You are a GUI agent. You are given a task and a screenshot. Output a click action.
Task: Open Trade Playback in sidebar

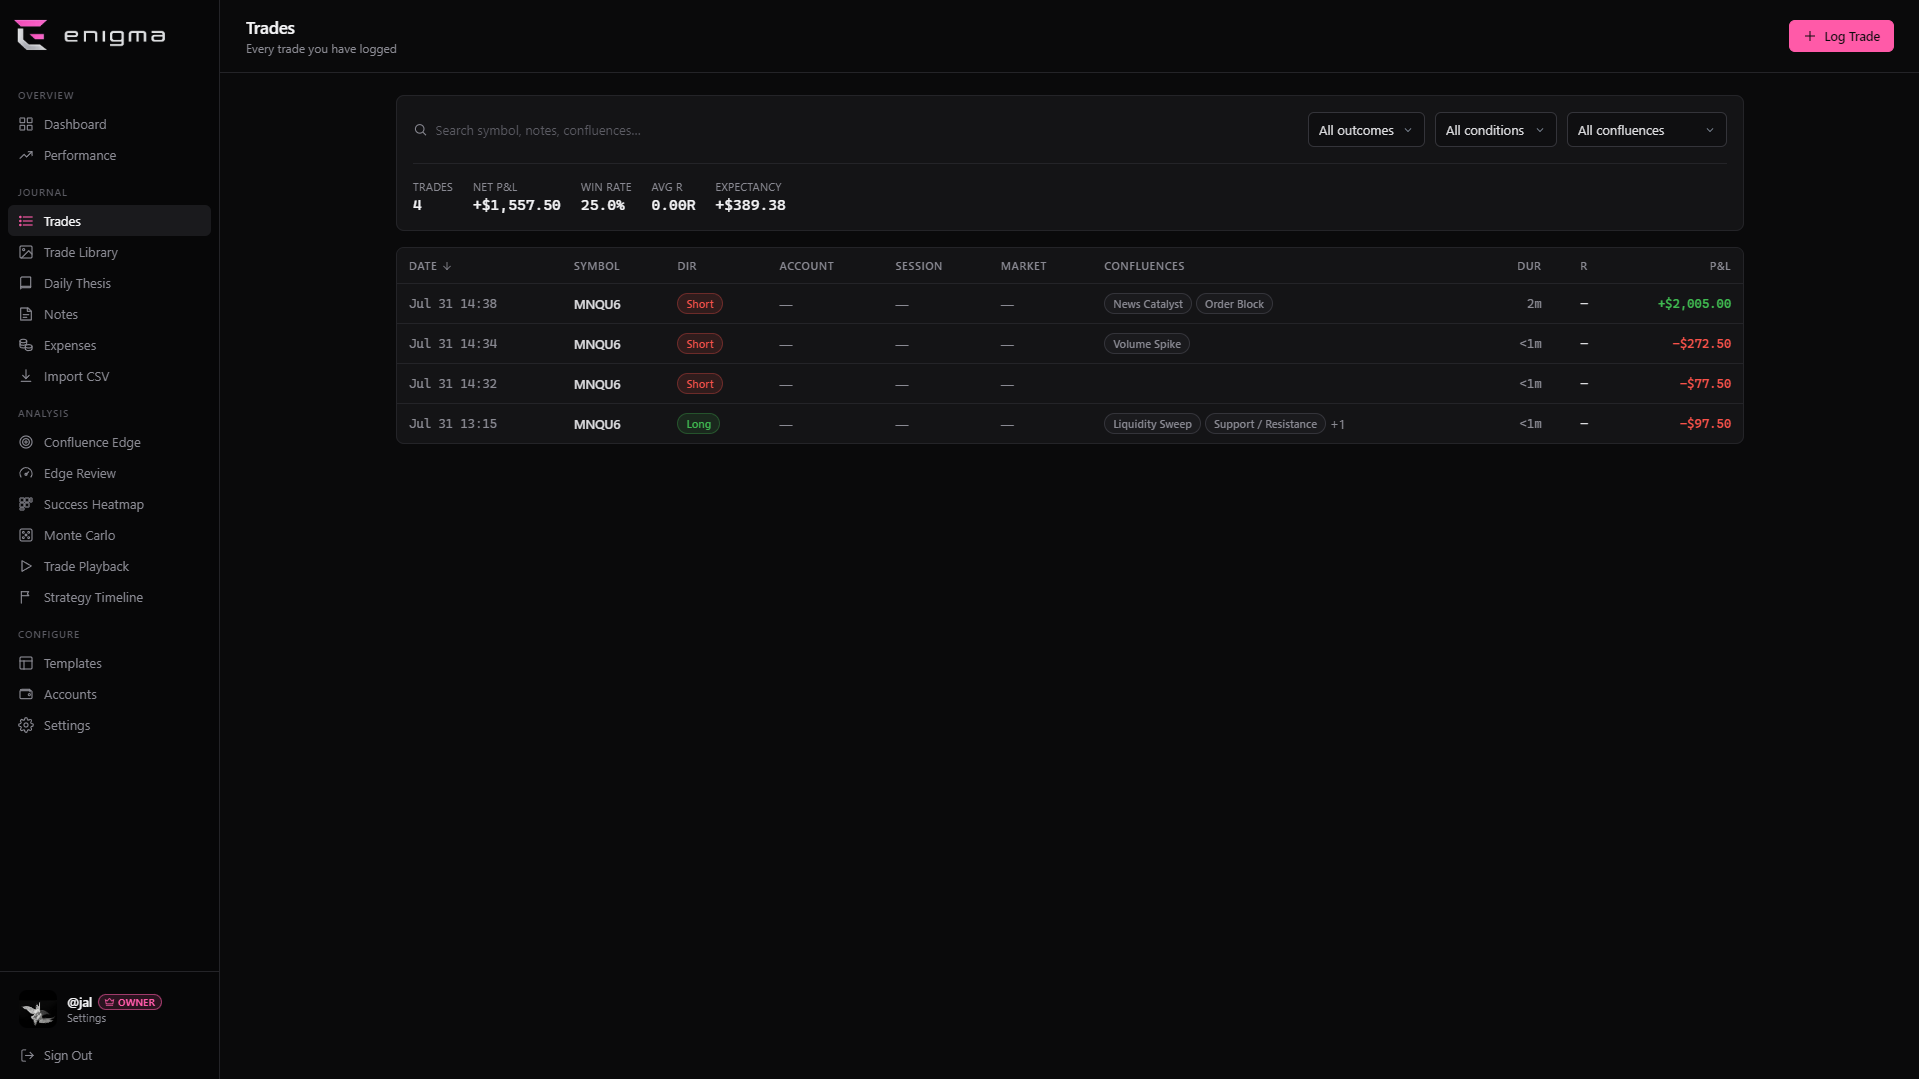pyautogui.click(x=109, y=566)
